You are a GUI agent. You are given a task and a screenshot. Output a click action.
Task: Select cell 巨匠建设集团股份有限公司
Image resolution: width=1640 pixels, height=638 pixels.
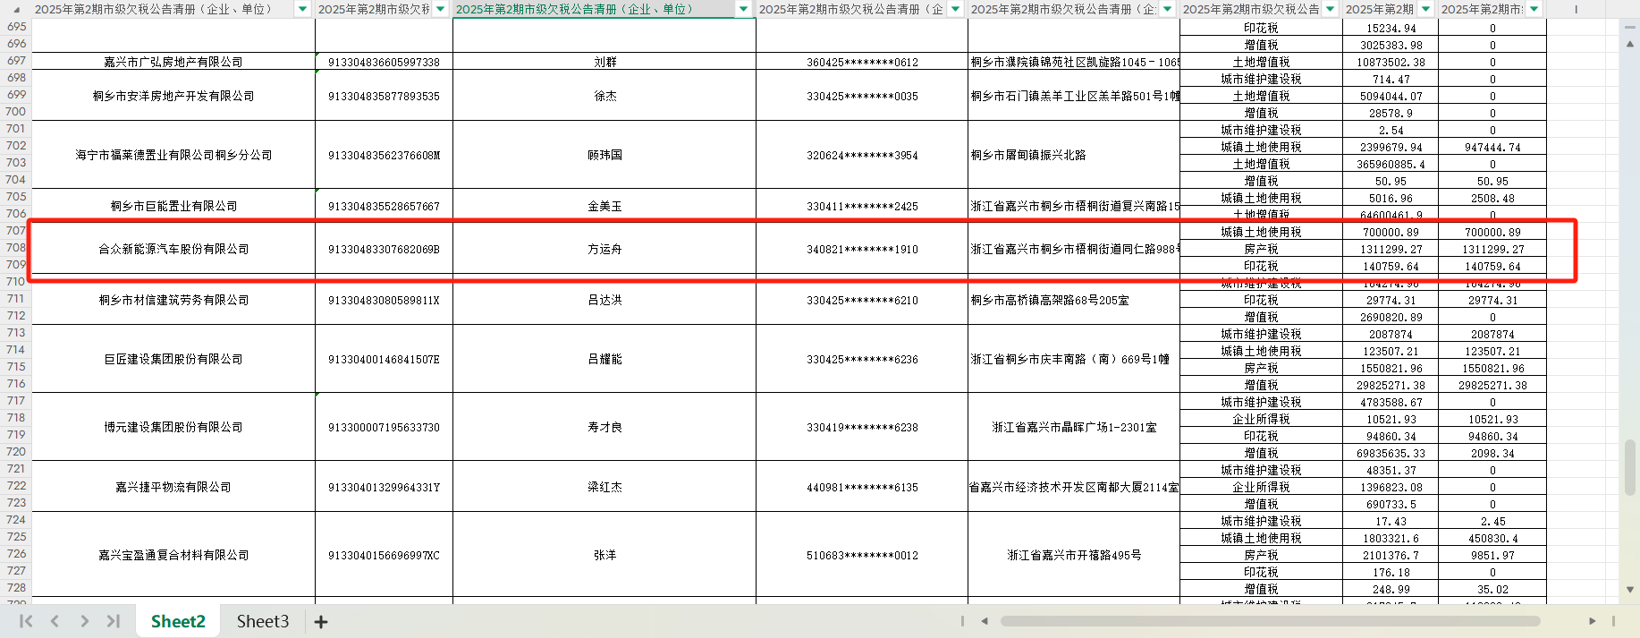pos(174,359)
